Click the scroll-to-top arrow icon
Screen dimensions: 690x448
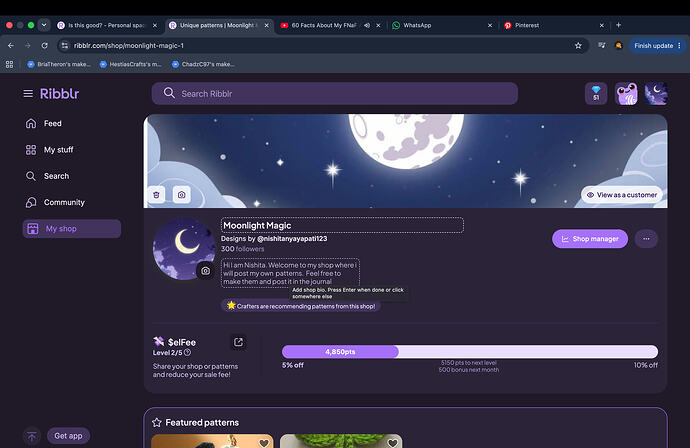pyautogui.click(x=32, y=436)
